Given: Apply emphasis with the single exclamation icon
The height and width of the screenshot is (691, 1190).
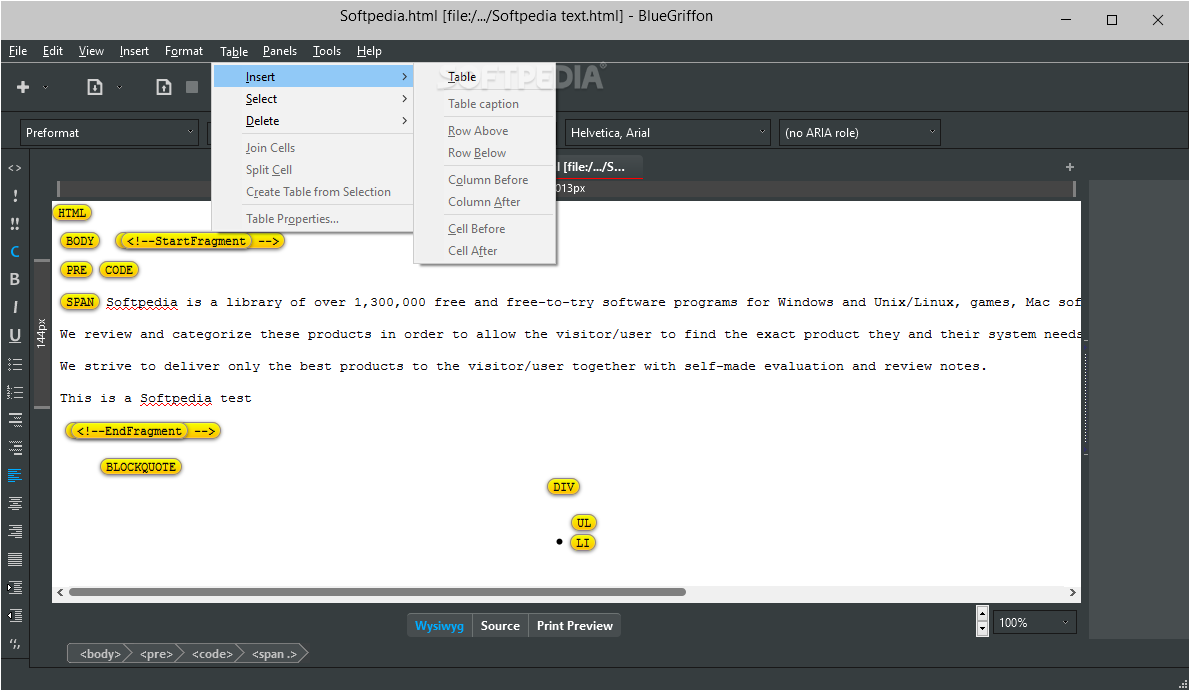Looking at the screenshot, I should [14, 196].
